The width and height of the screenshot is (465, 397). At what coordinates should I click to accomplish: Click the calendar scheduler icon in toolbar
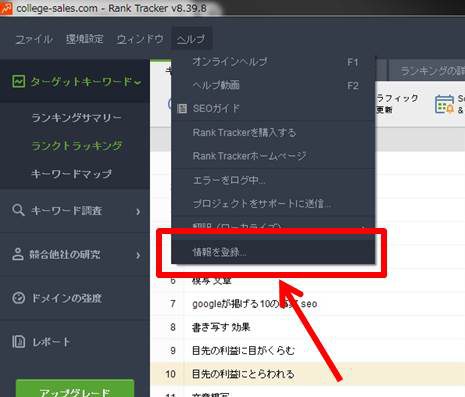pyautogui.click(x=445, y=104)
